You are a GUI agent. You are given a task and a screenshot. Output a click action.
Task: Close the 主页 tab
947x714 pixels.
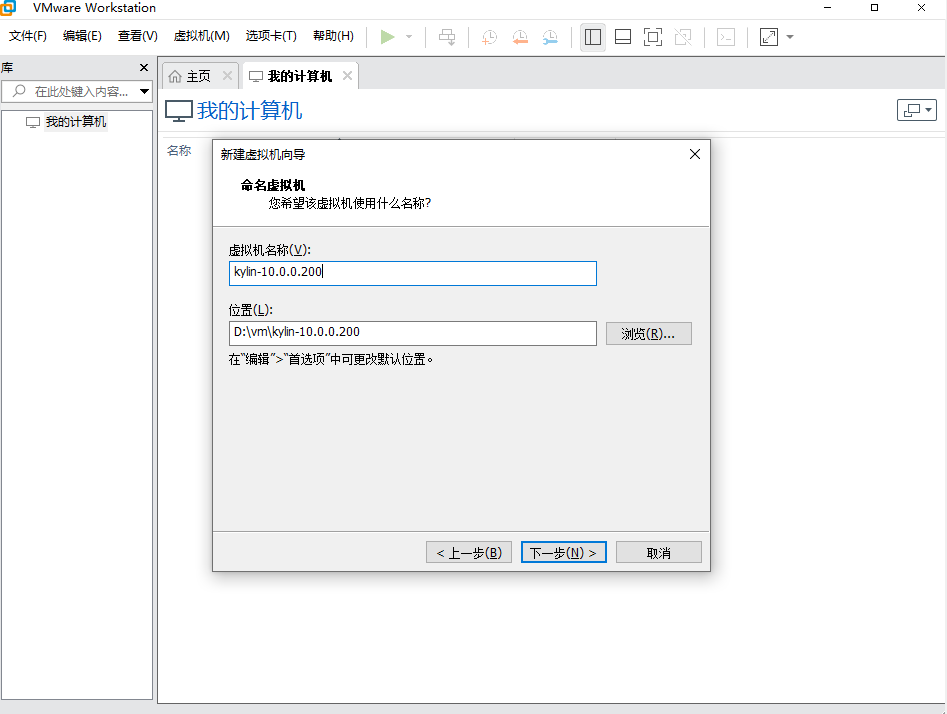point(227,76)
